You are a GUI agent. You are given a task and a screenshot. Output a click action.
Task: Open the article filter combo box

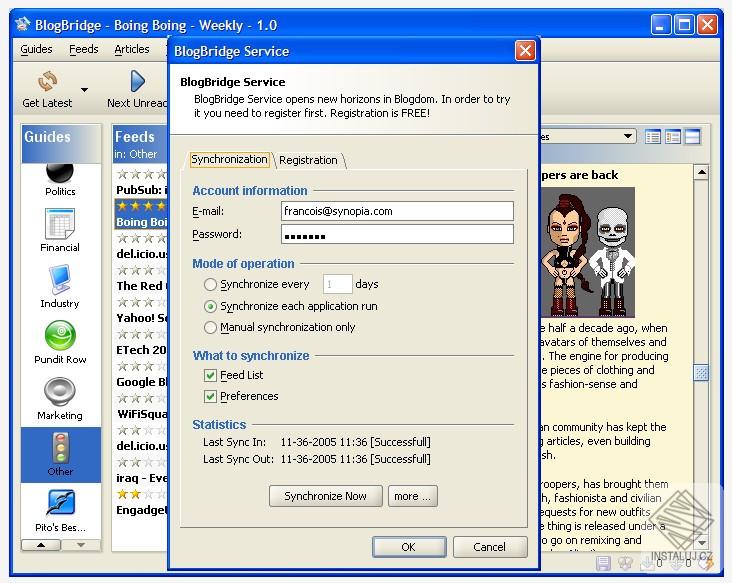point(588,136)
